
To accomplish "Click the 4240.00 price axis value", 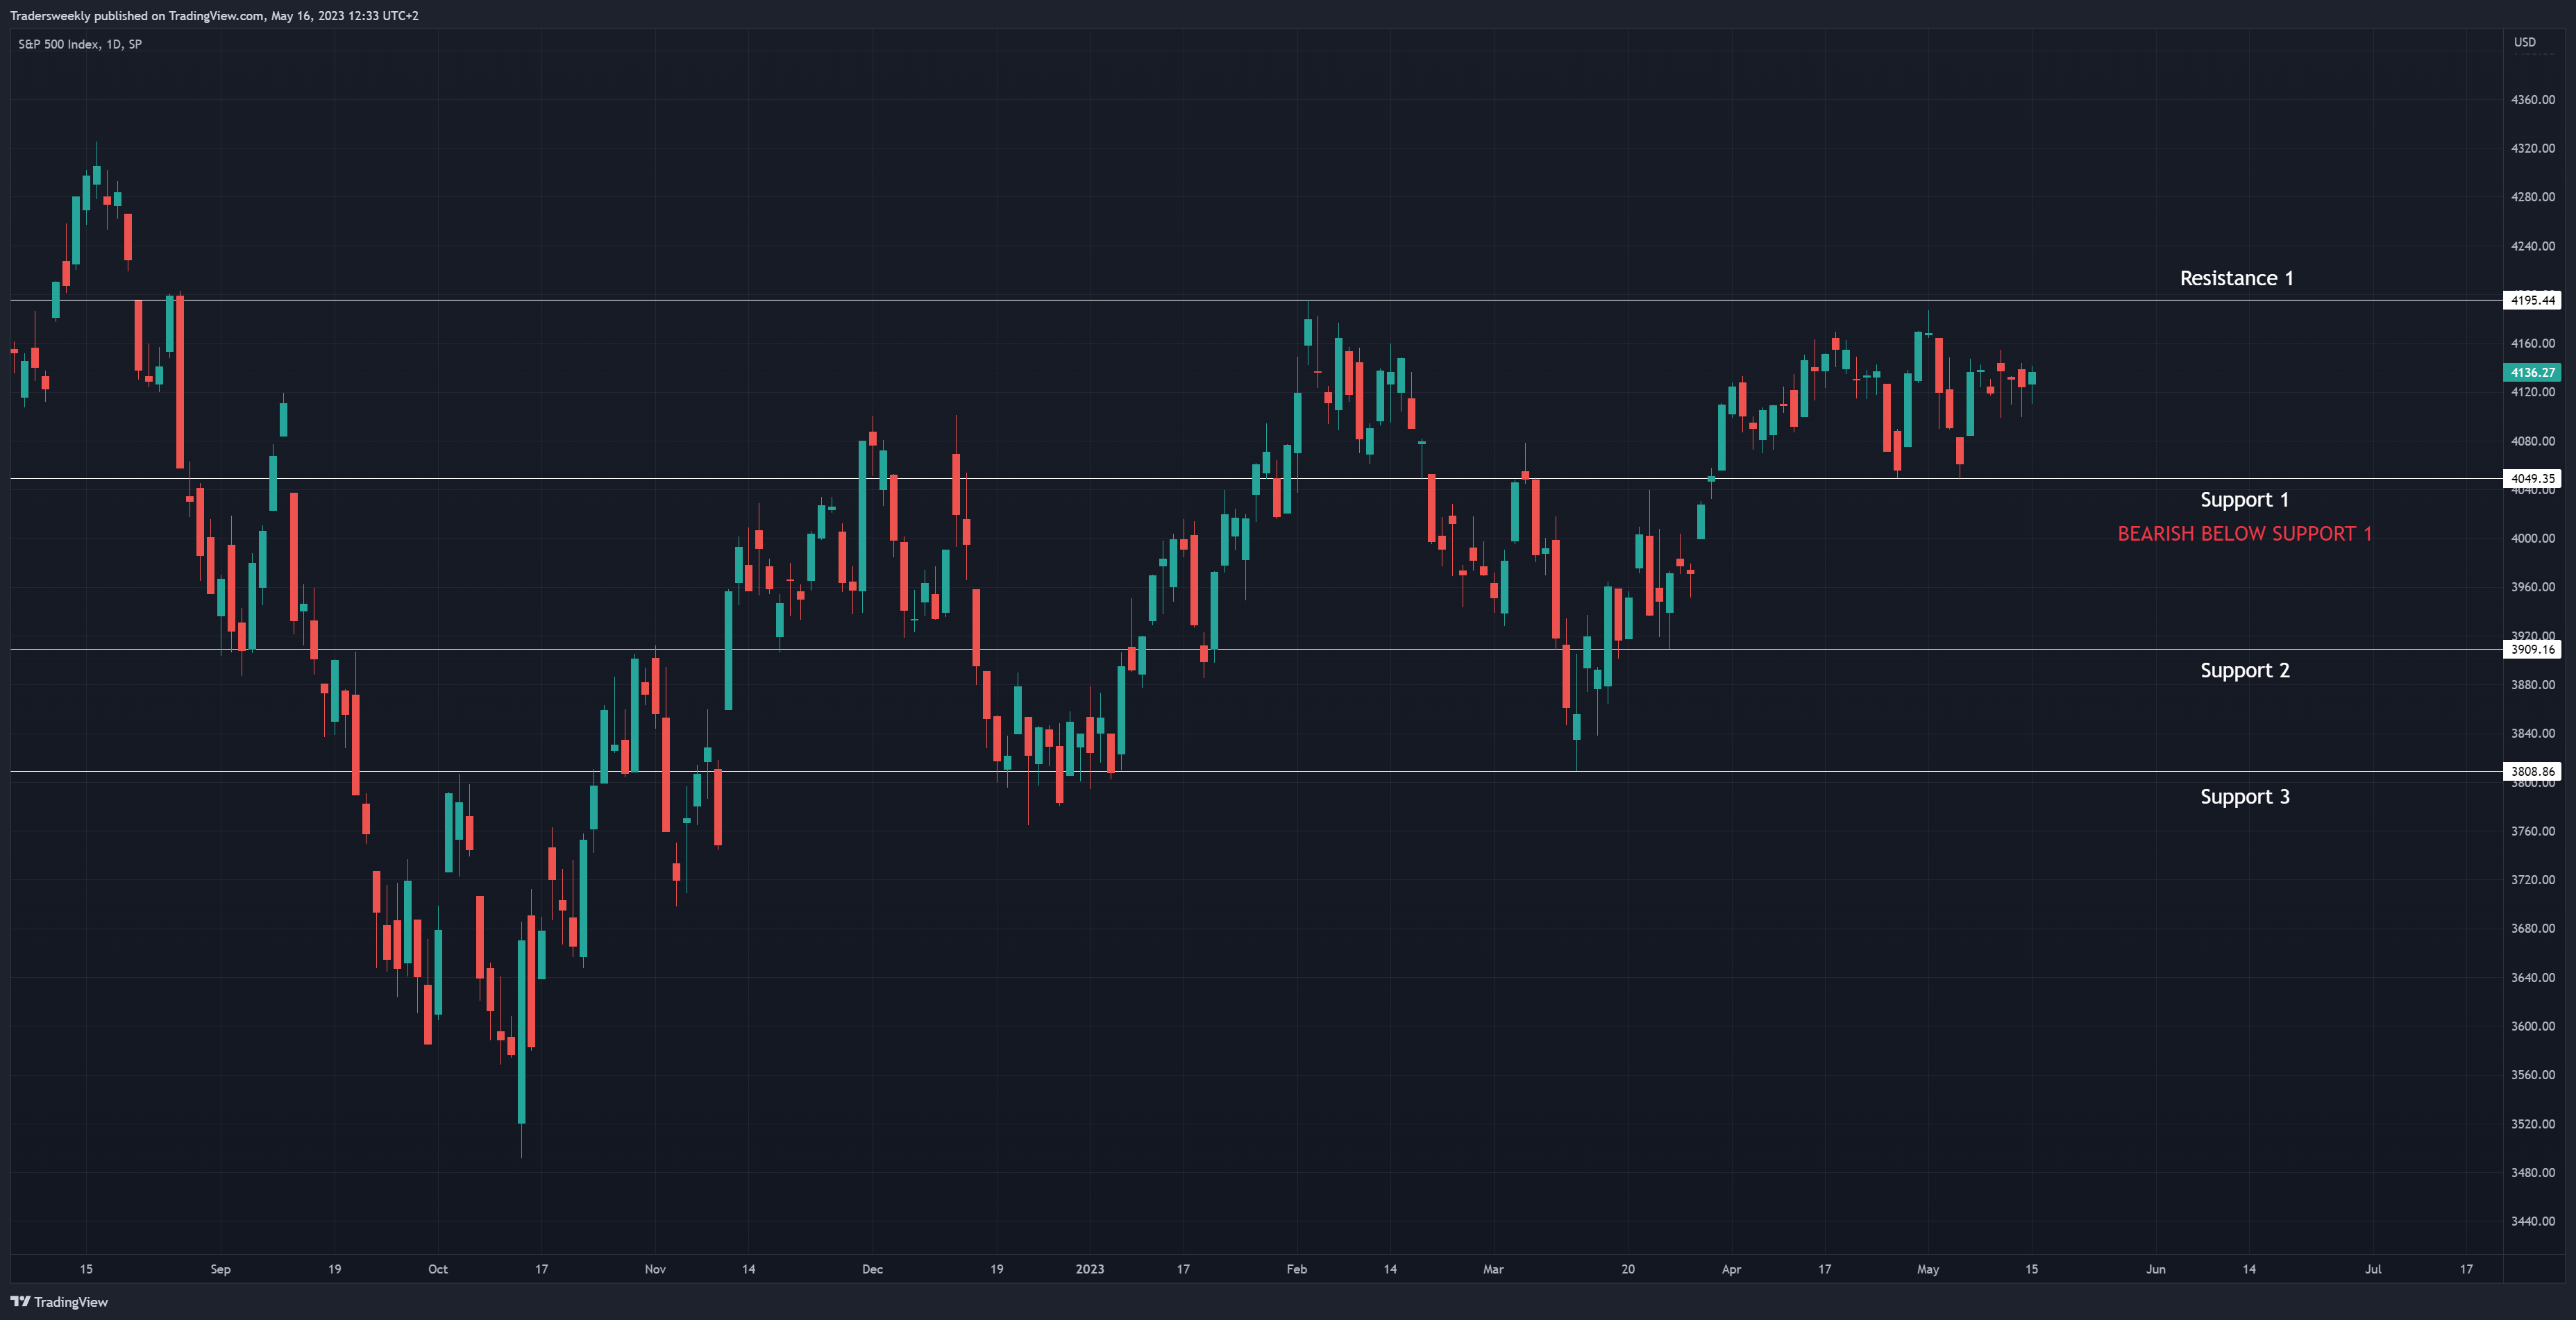I will point(2532,246).
